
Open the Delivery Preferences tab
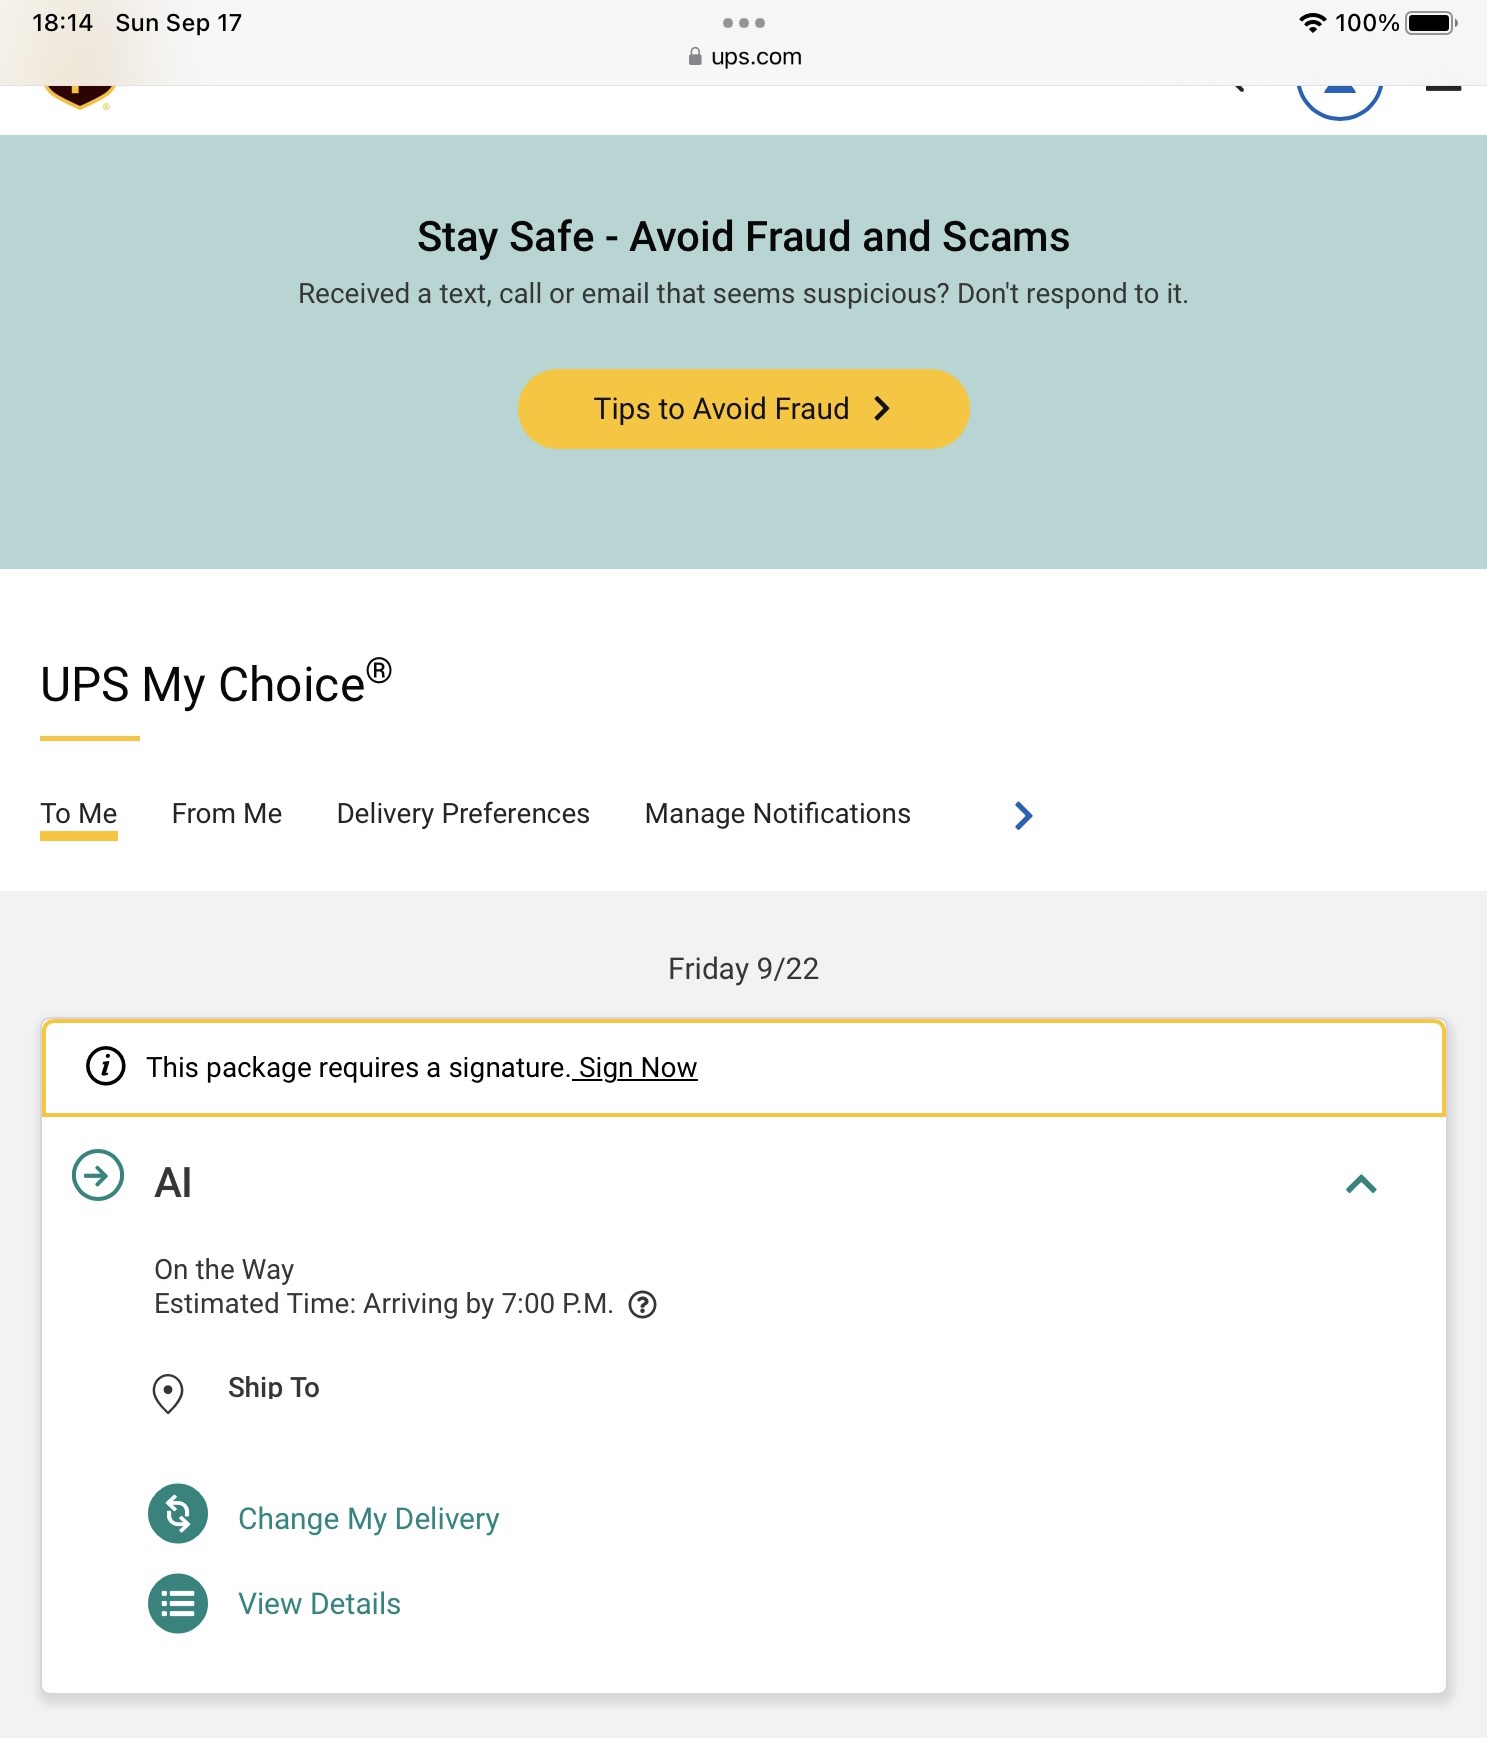pyautogui.click(x=463, y=814)
